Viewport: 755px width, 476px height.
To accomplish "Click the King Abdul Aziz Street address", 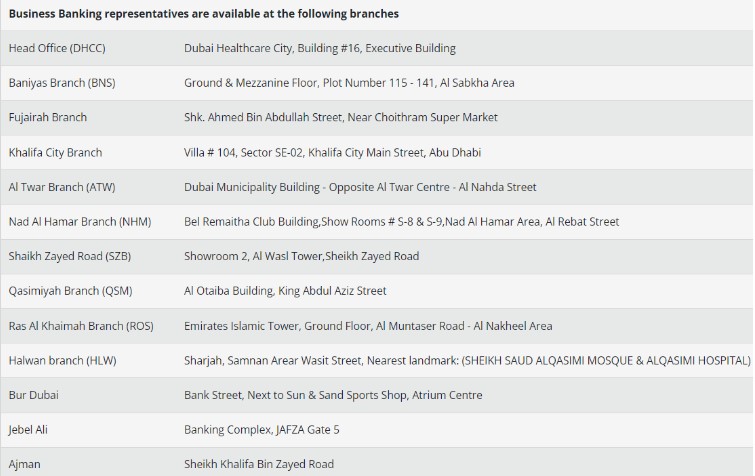I will click(x=285, y=291).
